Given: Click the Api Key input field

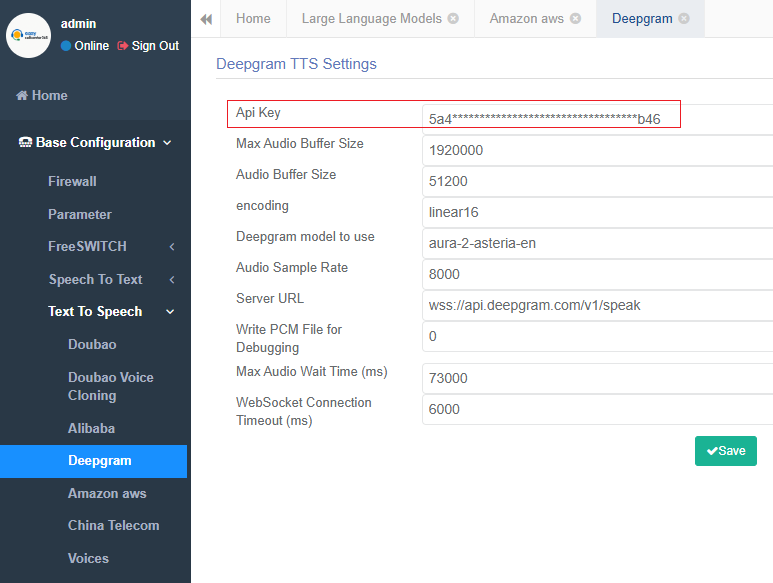Looking at the screenshot, I should click(x=597, y=119).
